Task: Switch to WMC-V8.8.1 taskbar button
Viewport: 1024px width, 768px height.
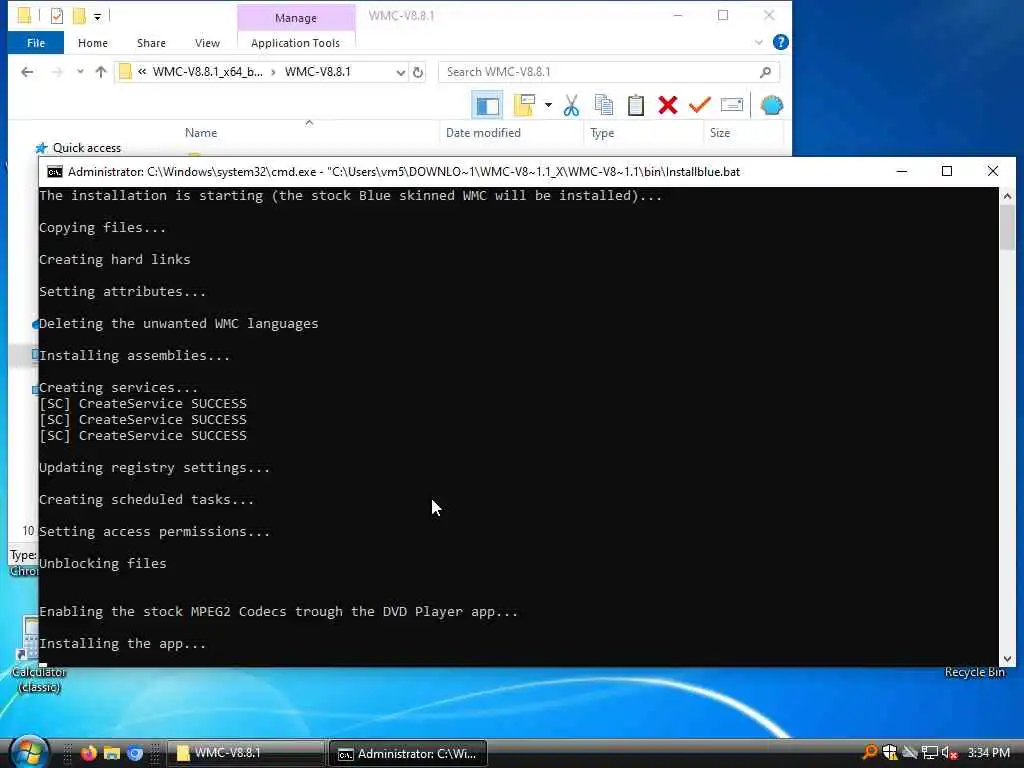Action: pyautogui.click(x=246, y=753)
